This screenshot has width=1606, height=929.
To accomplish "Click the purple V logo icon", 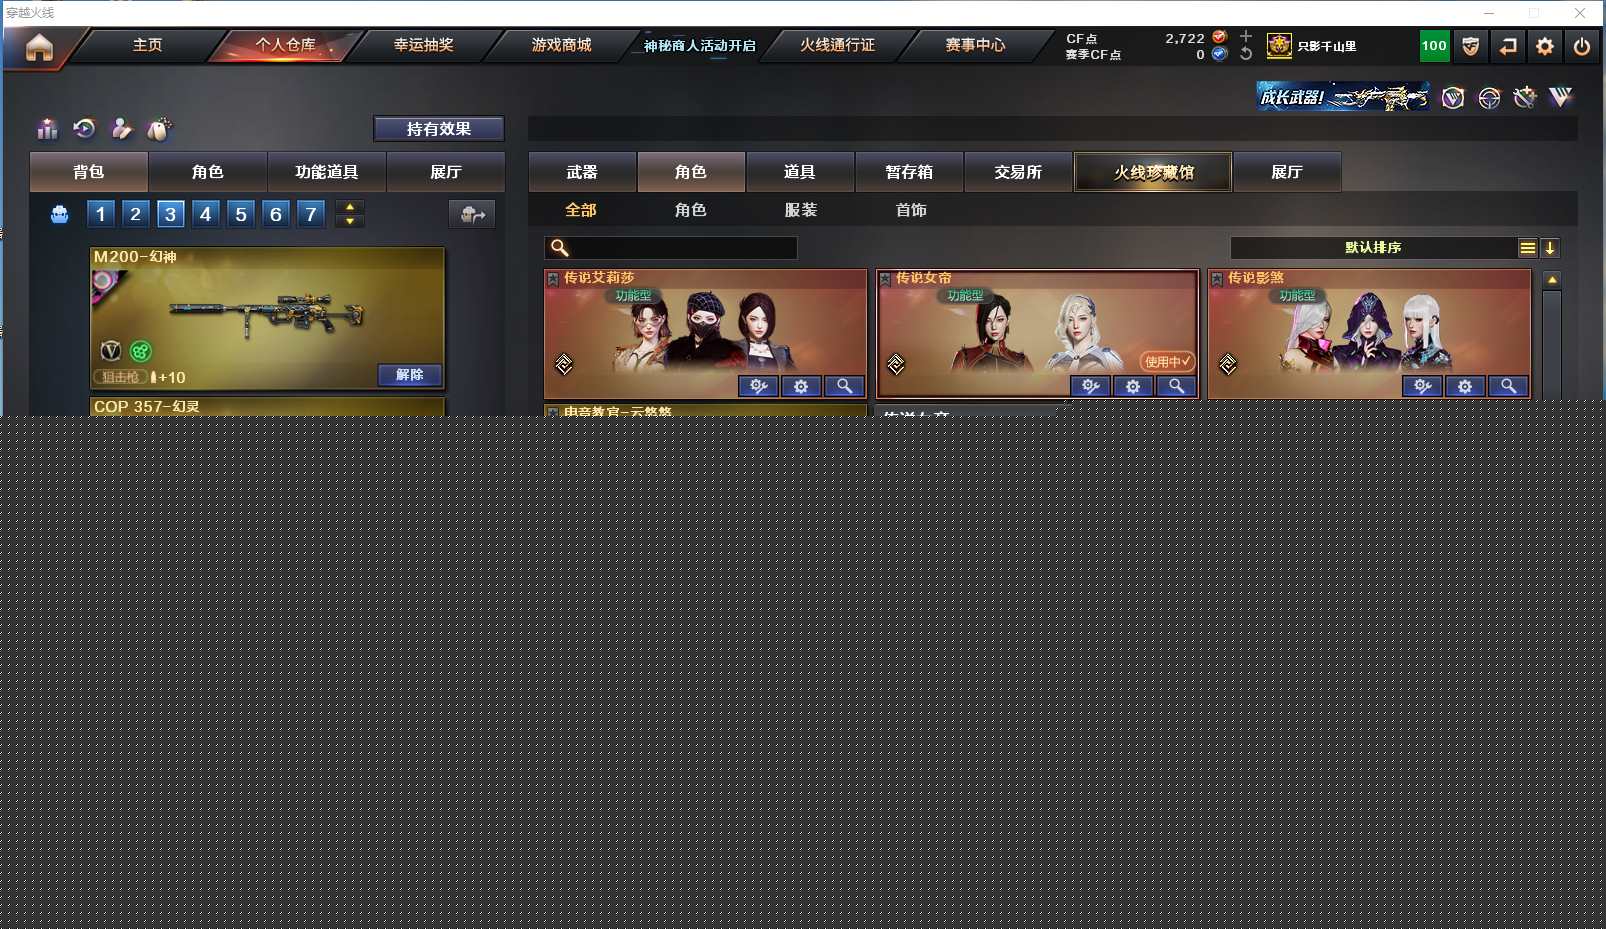I will coord(1561,97).
